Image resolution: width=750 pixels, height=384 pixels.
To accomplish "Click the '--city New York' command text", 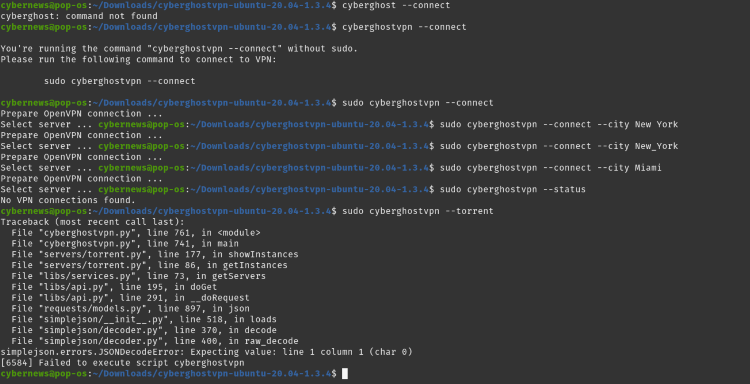I will point(638,124).
